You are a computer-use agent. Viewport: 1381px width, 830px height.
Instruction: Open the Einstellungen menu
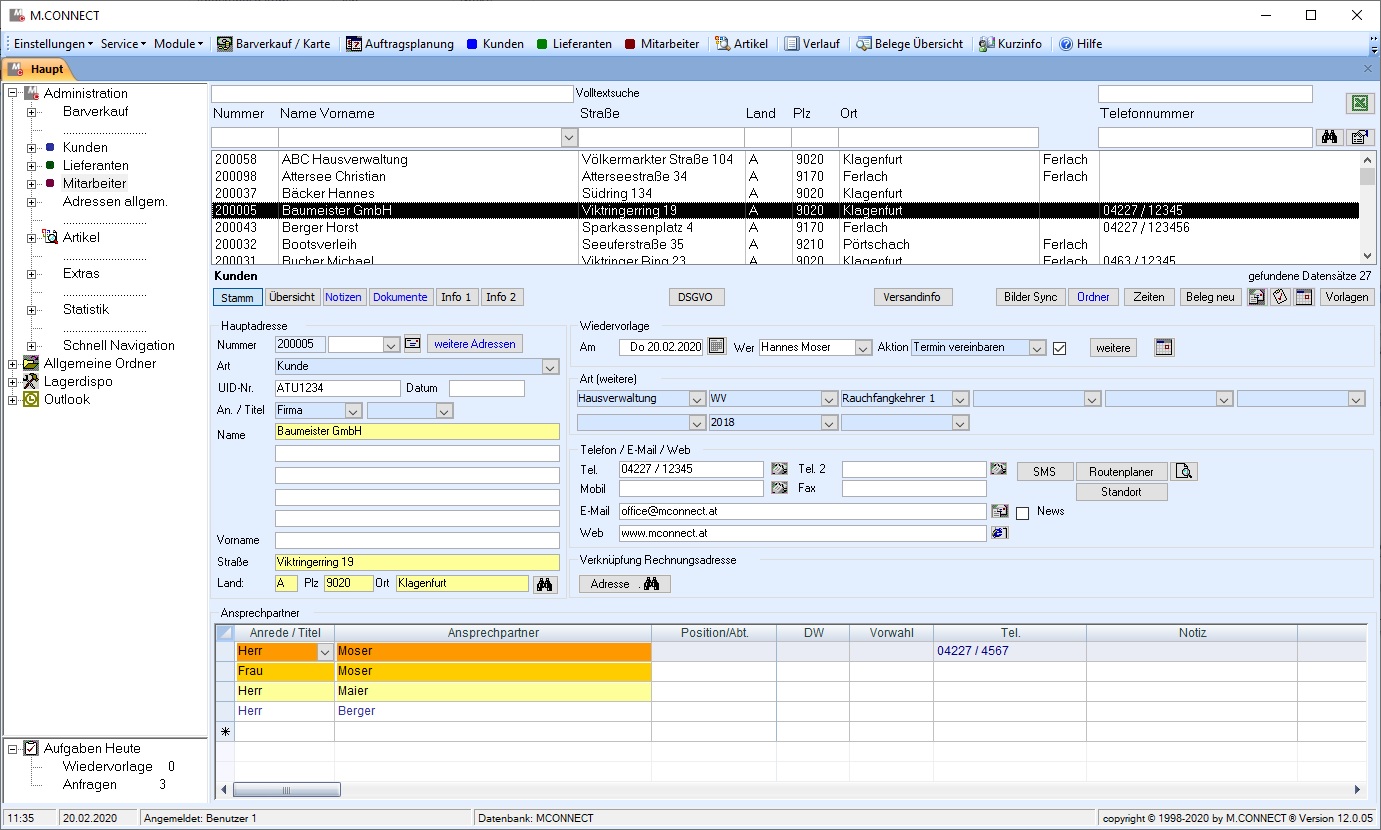point(52,44)
